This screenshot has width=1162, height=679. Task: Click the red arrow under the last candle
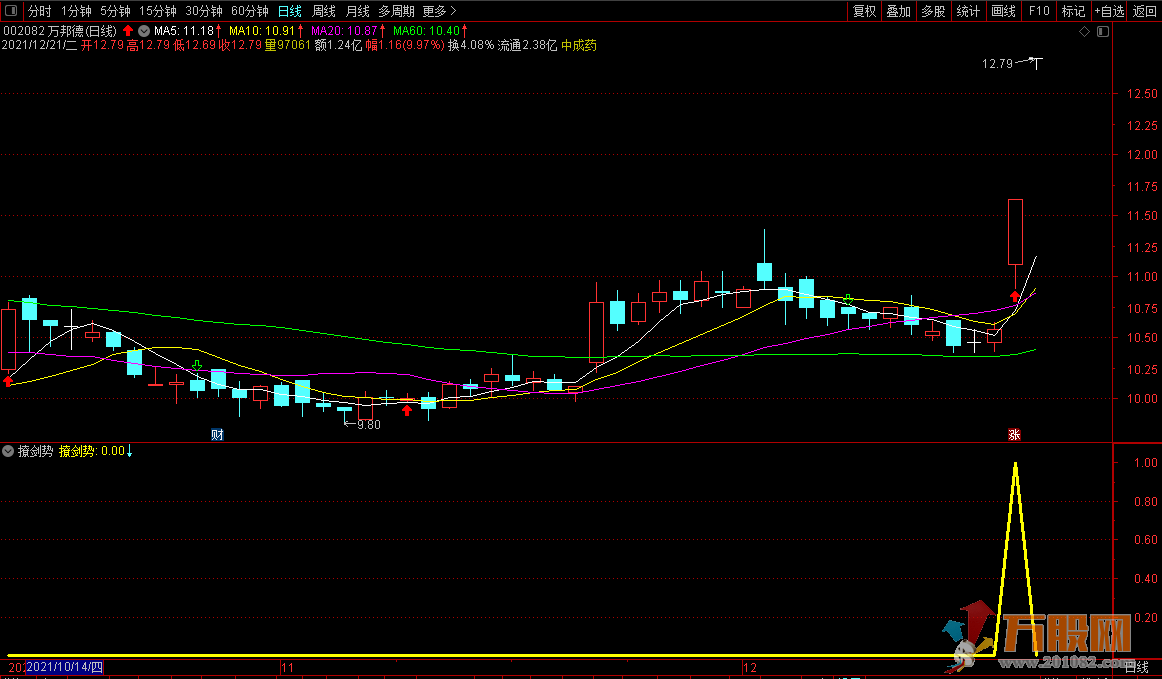(x=1015, y=296)
